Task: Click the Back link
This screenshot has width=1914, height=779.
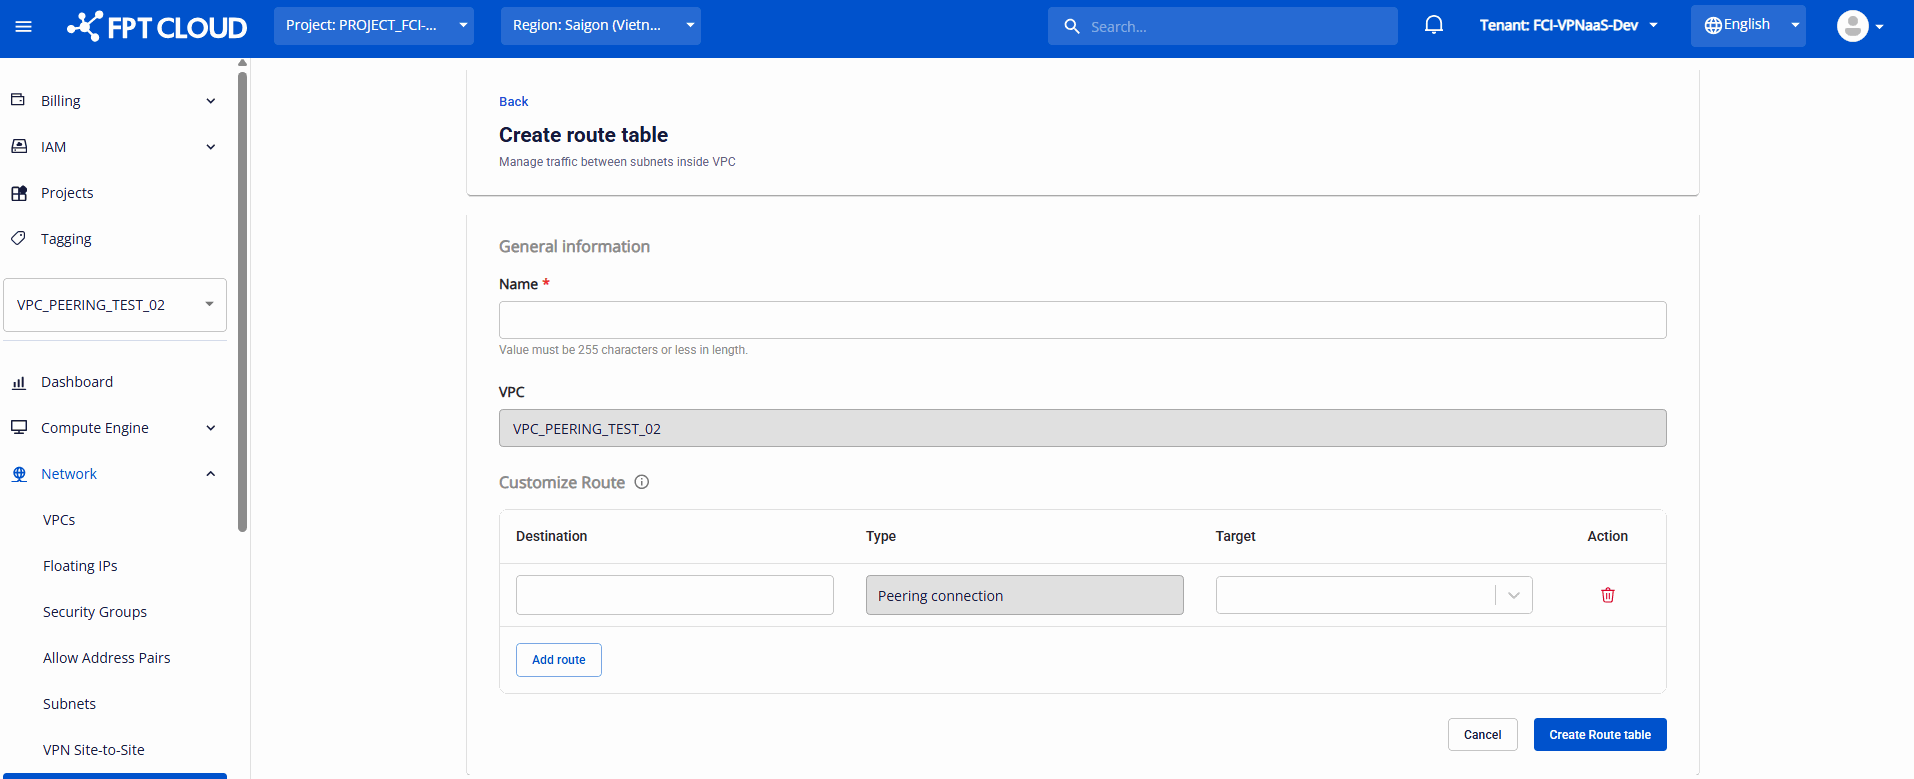Action: click(514, 102)
